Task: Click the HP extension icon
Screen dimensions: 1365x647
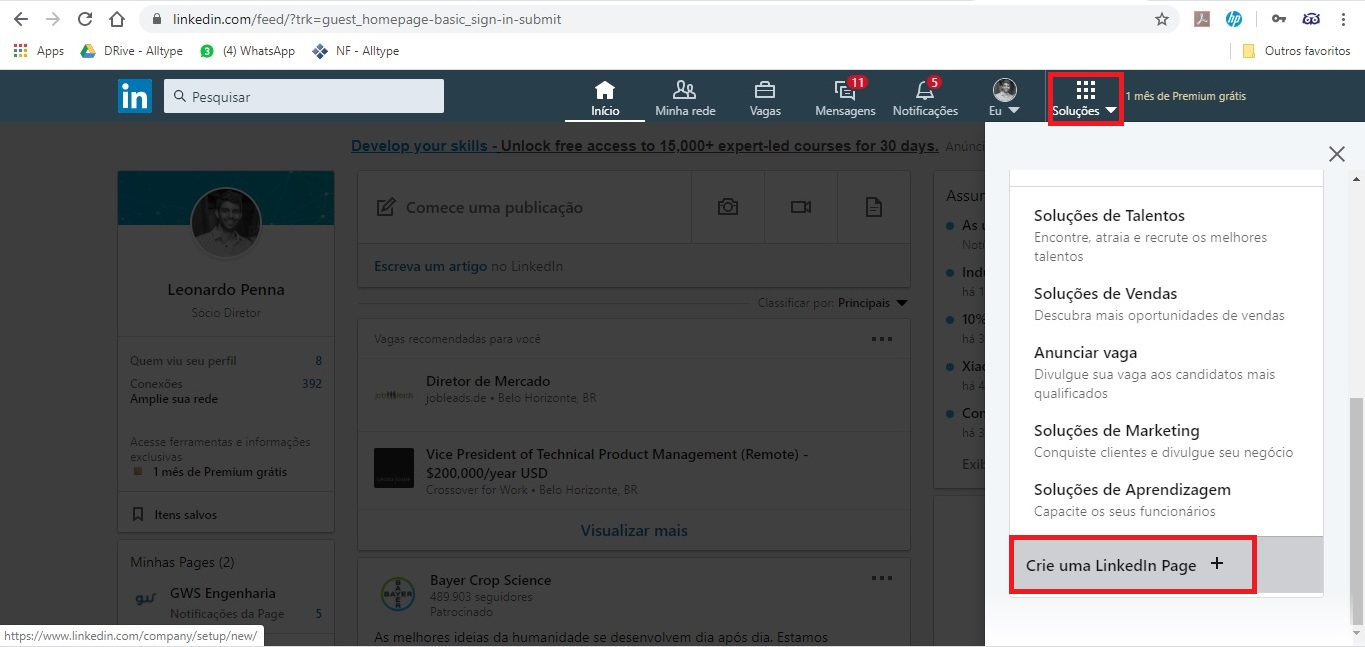Action: (x=1233, y=19)
